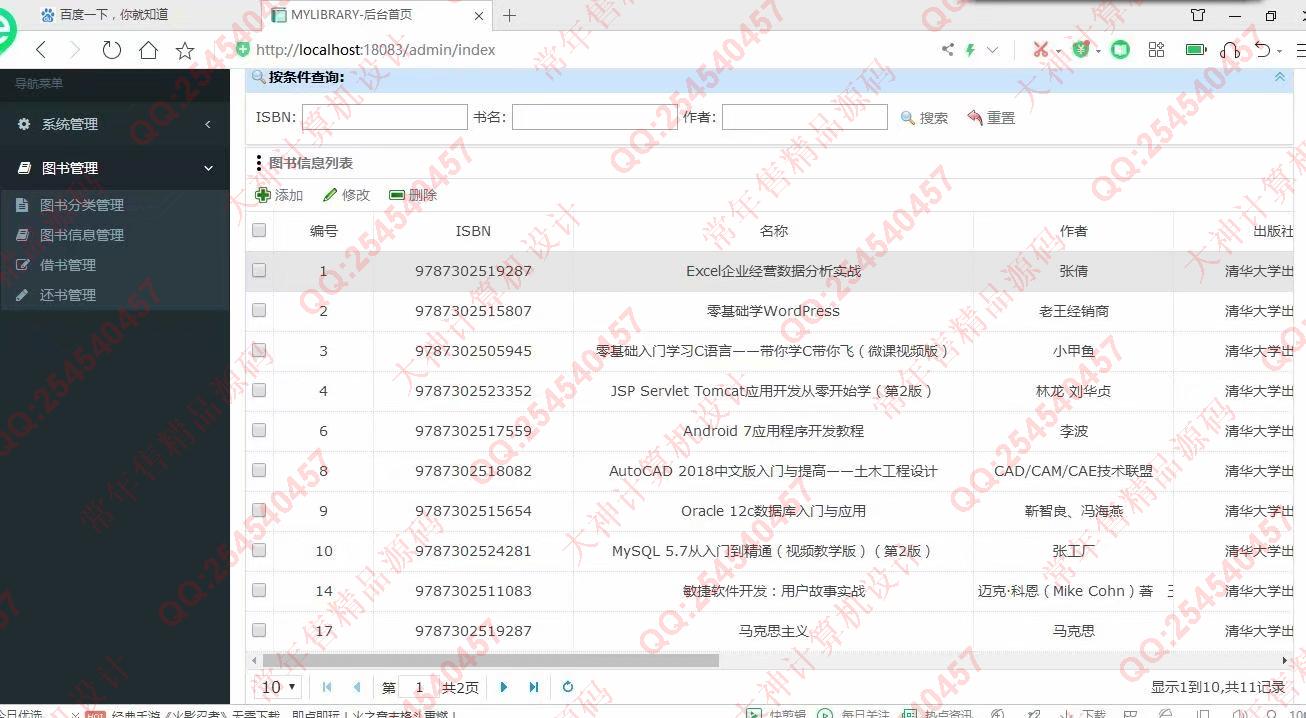The image size is (1306, 718).
Task: Check the 敏捷软件开发 row checkbox
Action: point(259,590)
